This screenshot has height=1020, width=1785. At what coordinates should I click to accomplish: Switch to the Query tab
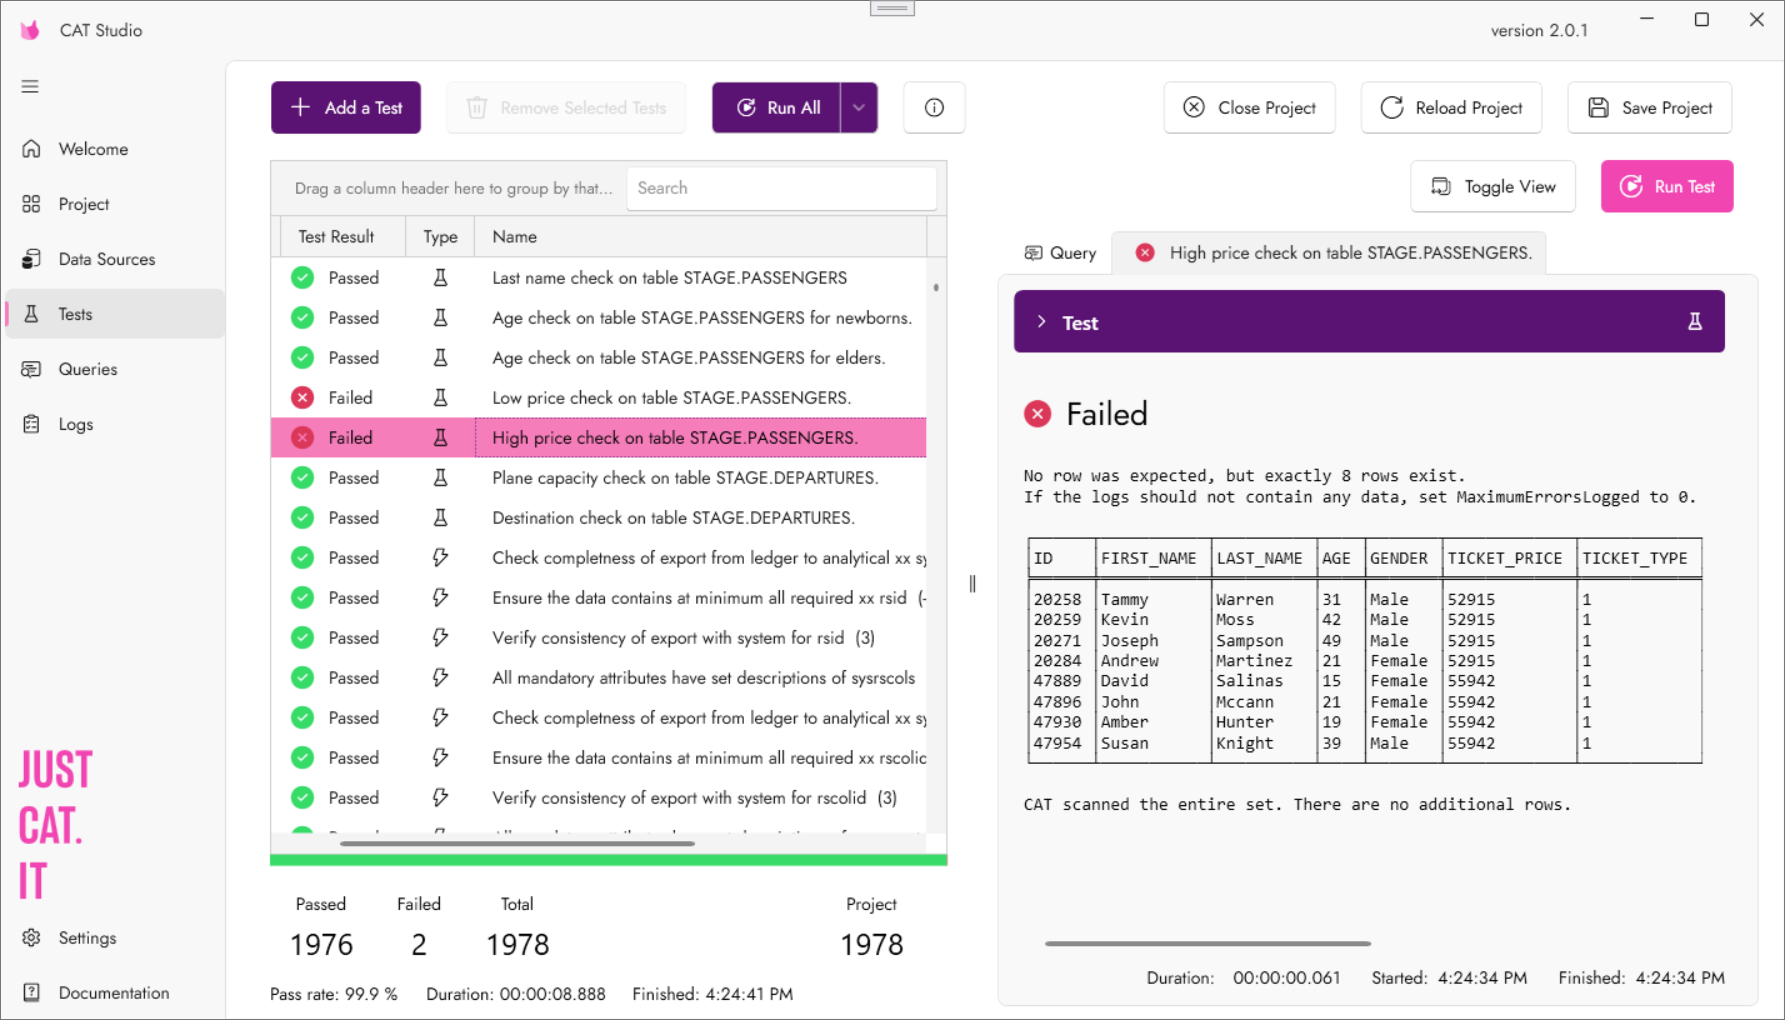(1061, 253)
